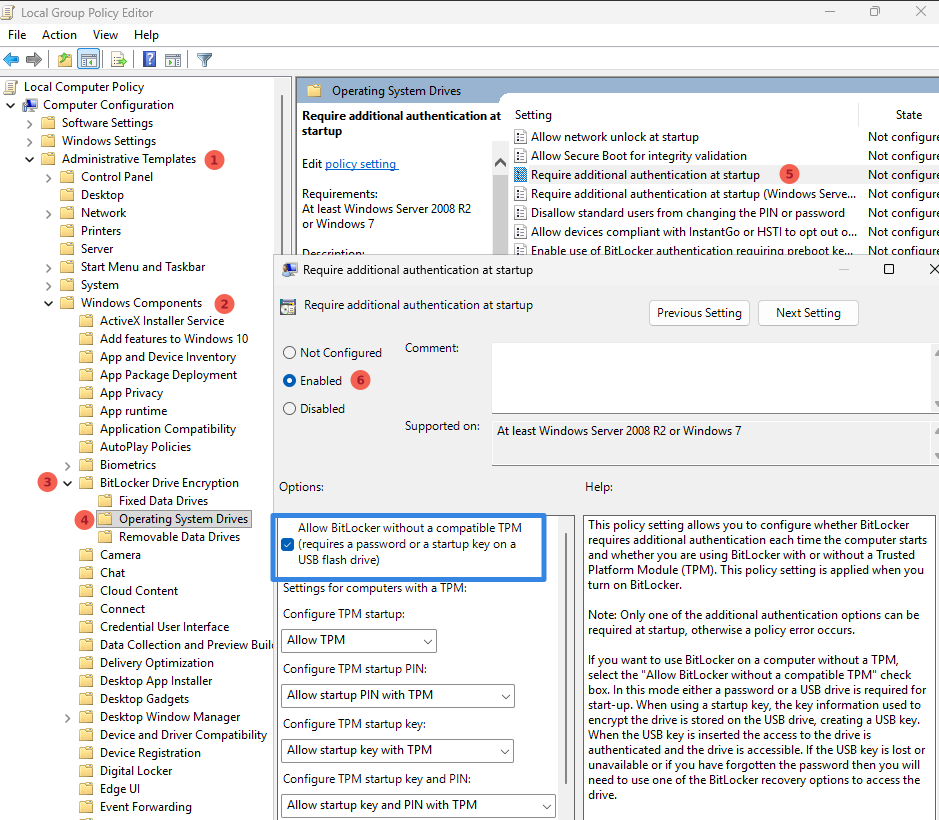Click the Next Setting button
The height and width of the screenshot is (820, 939).
tap(807, 312)
